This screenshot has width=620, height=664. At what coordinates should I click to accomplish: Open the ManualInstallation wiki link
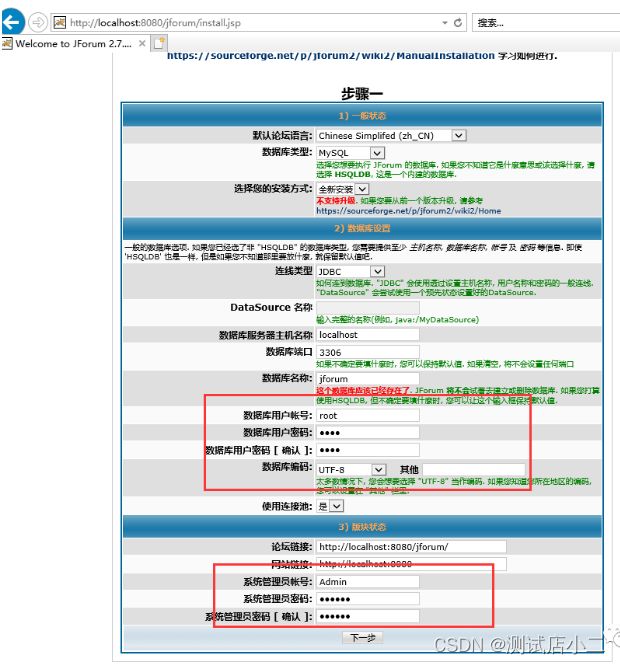click(x=331, y=55)
